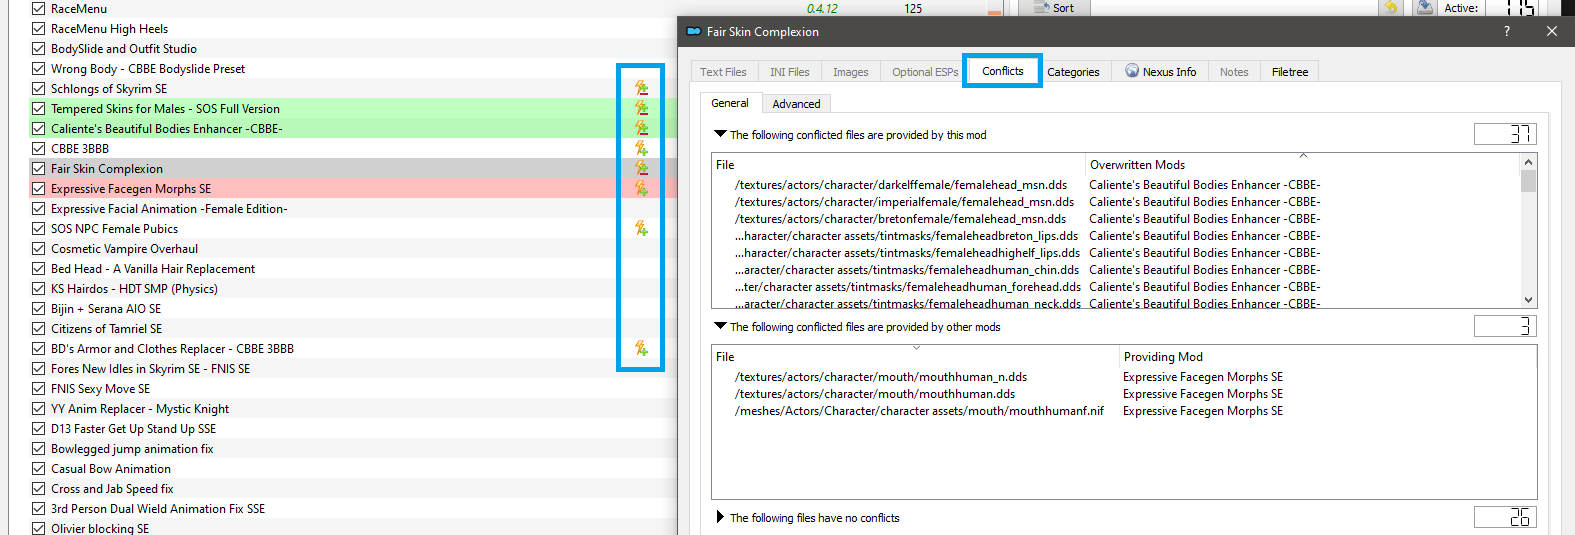The height and width of the screenshot is (535, 1575).
Task: Select /textures/actors/character/mouth/mouthhuman.dds row
Action: [x=1124, y=394]
